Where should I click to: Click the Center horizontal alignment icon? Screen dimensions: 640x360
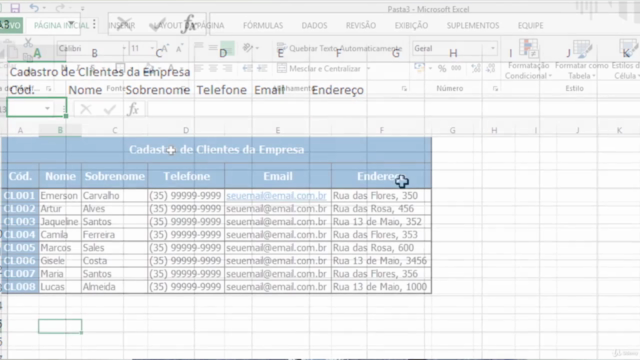pos(213,69)
